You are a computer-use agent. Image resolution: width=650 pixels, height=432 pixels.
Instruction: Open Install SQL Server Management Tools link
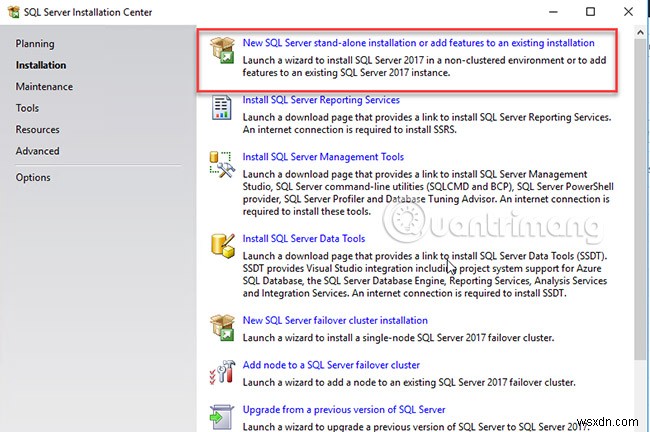pyautogui.click(x=323, y=157)
